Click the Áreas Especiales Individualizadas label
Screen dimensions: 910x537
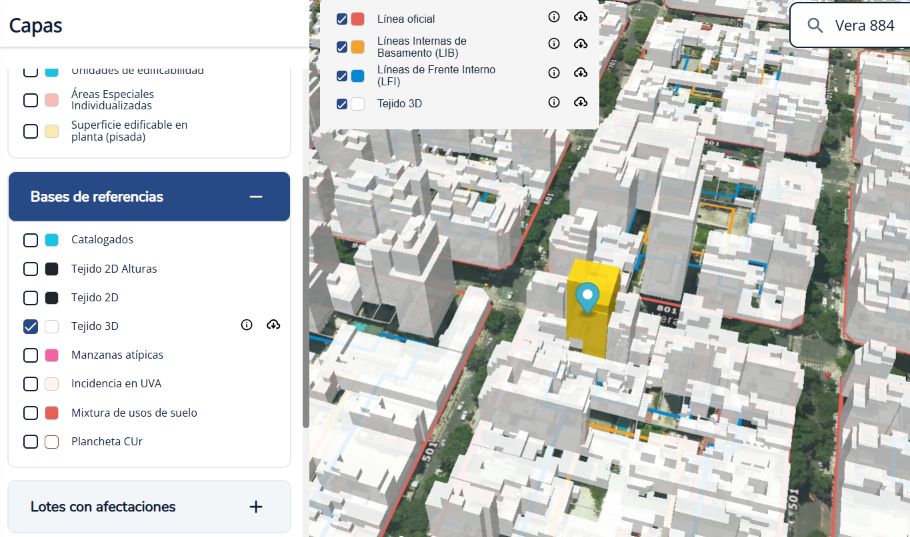[113, 100]
